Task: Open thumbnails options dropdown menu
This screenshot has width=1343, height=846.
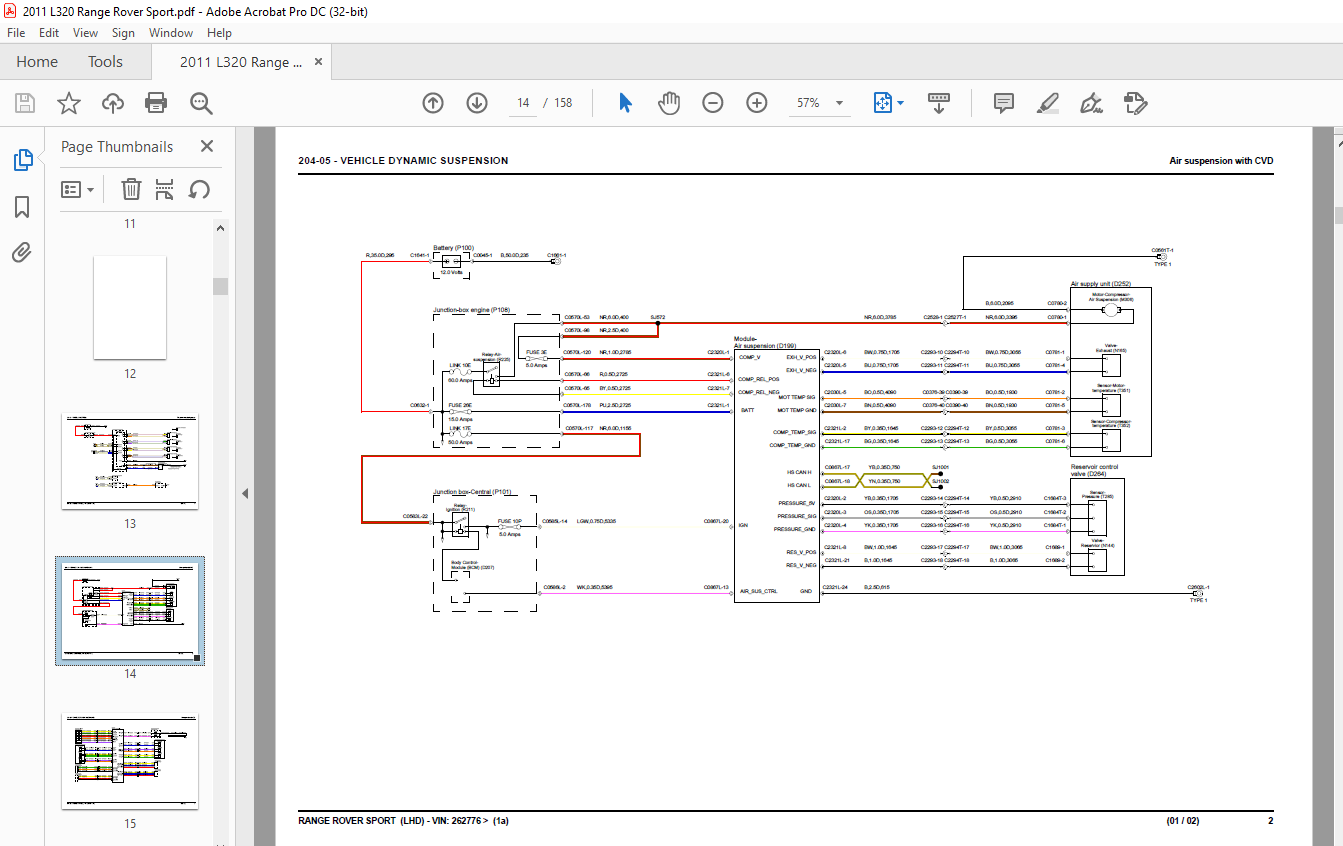Action: (x=78, y=189)
